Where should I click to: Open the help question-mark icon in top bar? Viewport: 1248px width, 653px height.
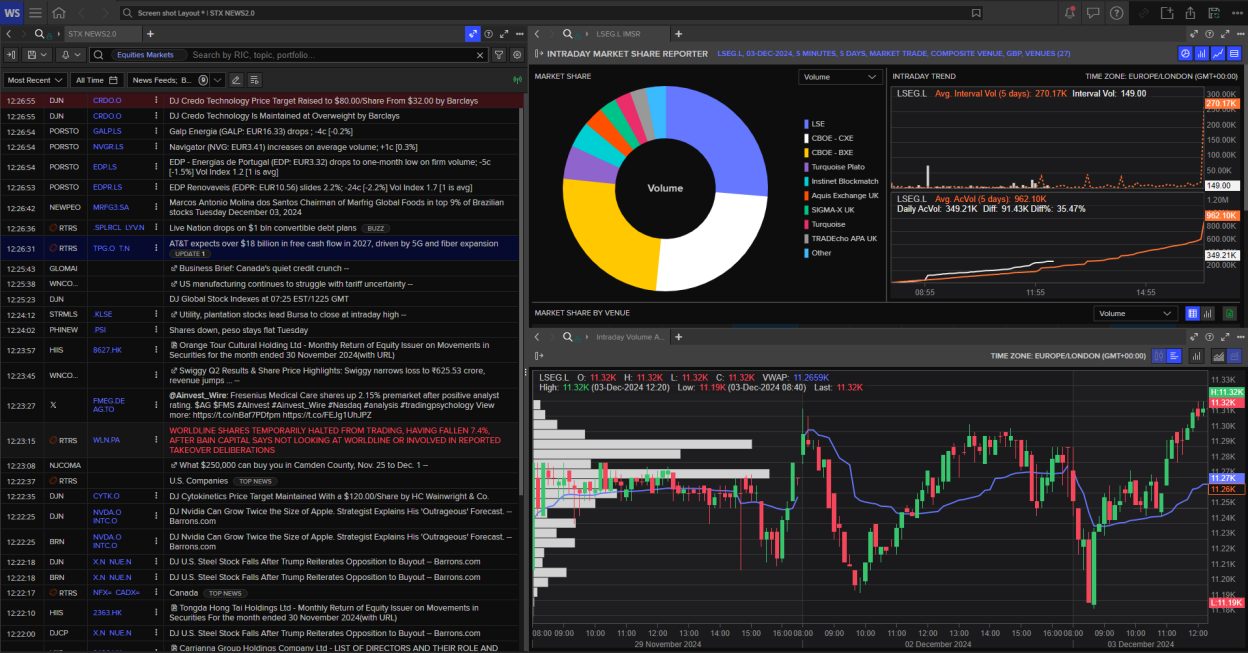point(1116,12)
